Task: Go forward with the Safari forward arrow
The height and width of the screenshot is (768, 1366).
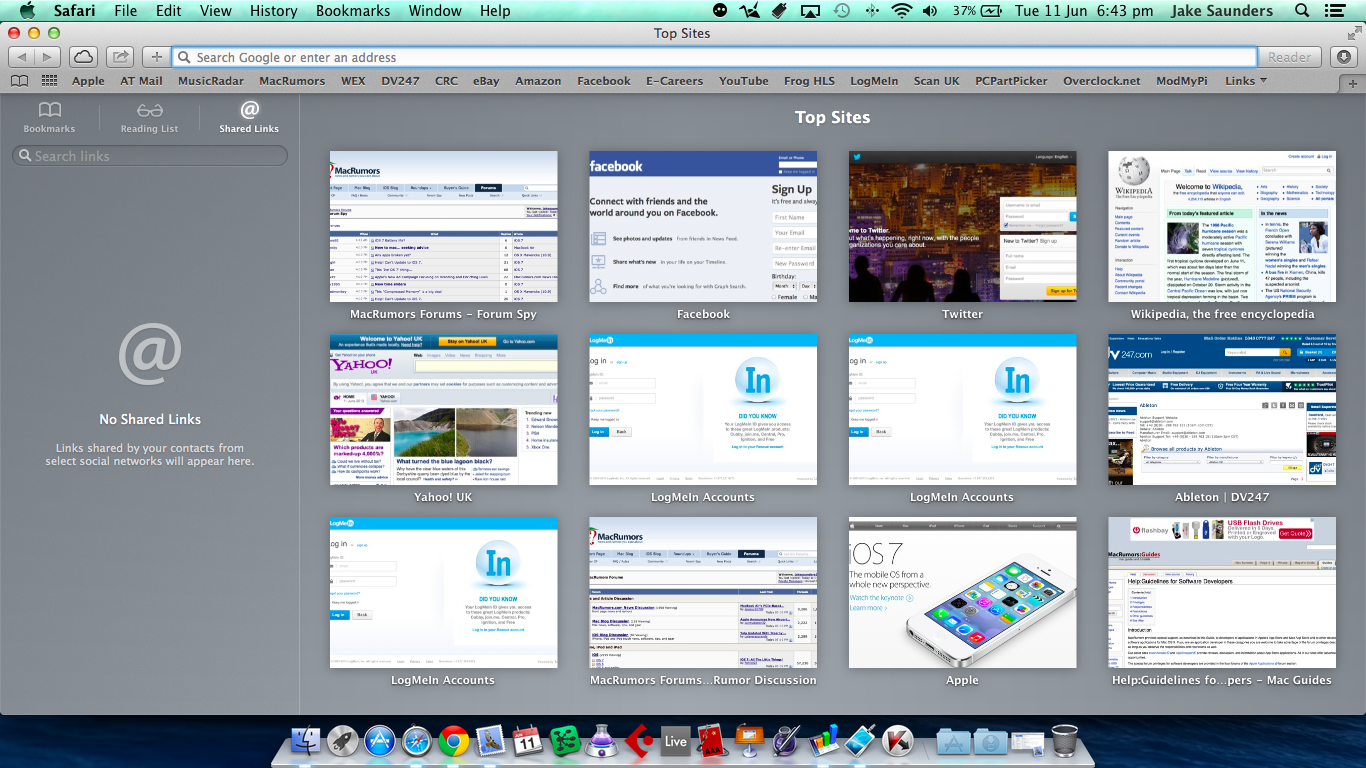Action: [x=47, y=57]
